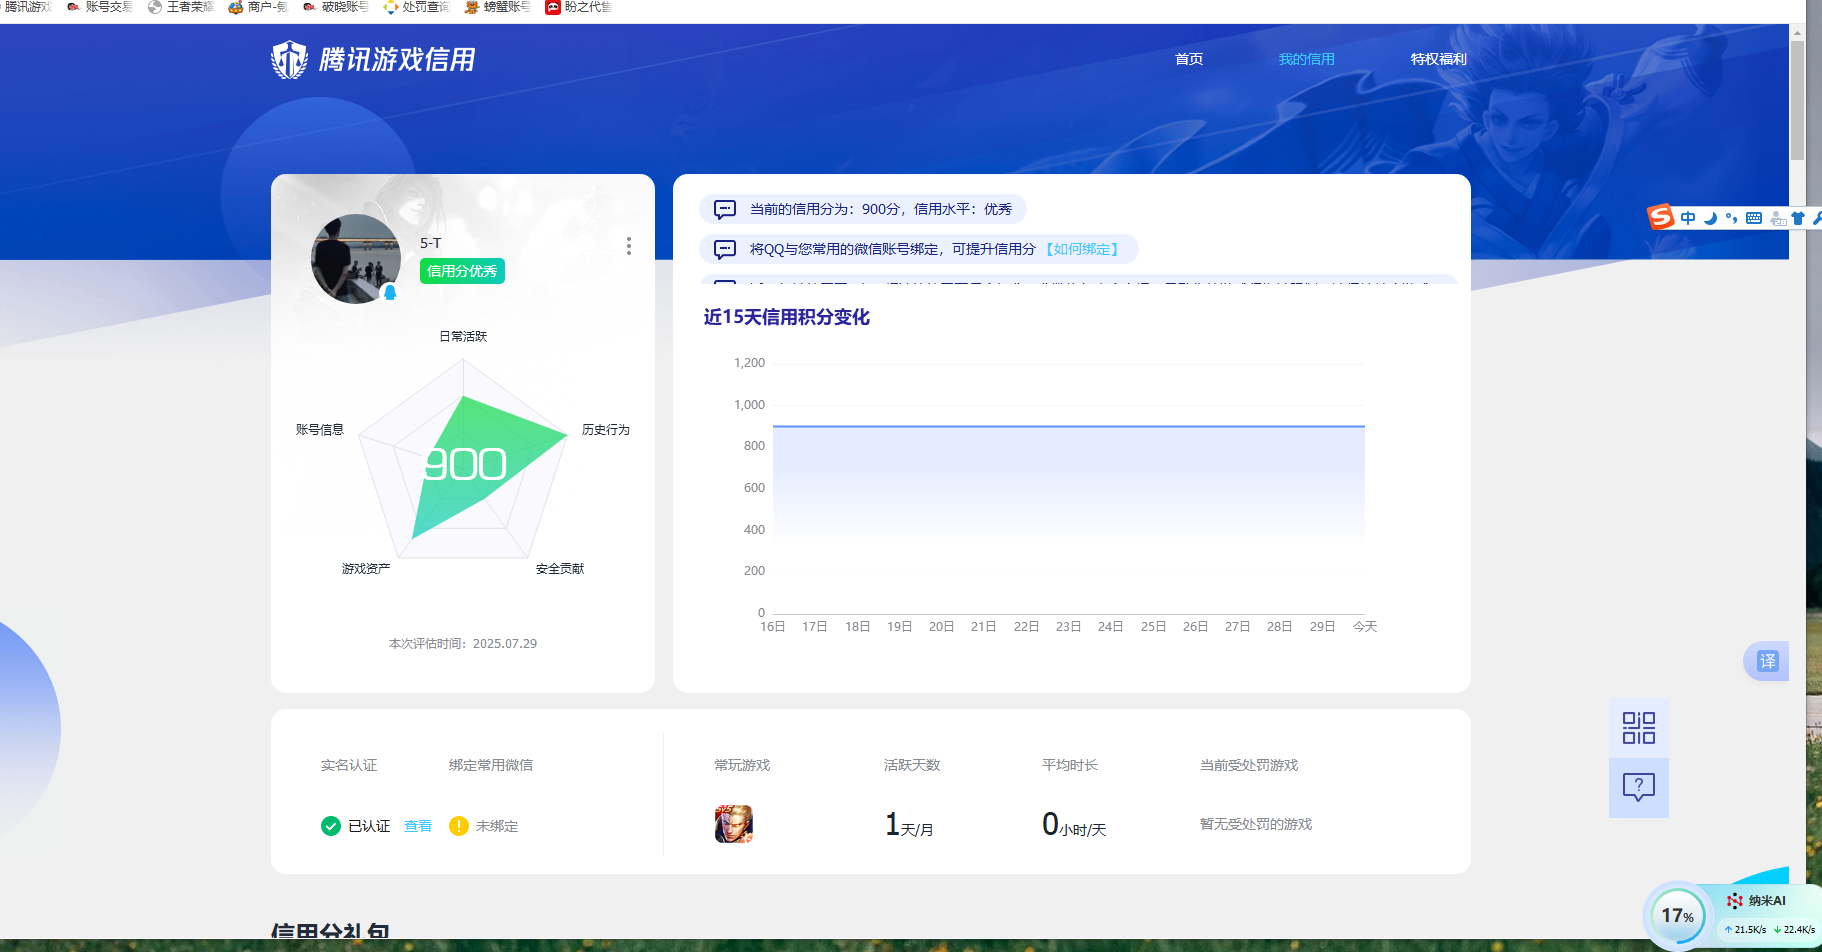This screenshot has height=952, width=1822.
Task: Open the 破晓账号 bookmark
Action: (x=335, y=7)
